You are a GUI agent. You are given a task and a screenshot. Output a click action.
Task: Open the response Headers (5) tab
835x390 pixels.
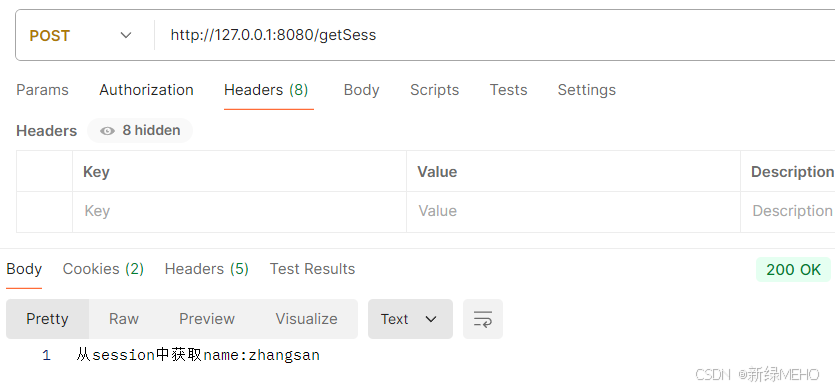click(x=207, y=269)
